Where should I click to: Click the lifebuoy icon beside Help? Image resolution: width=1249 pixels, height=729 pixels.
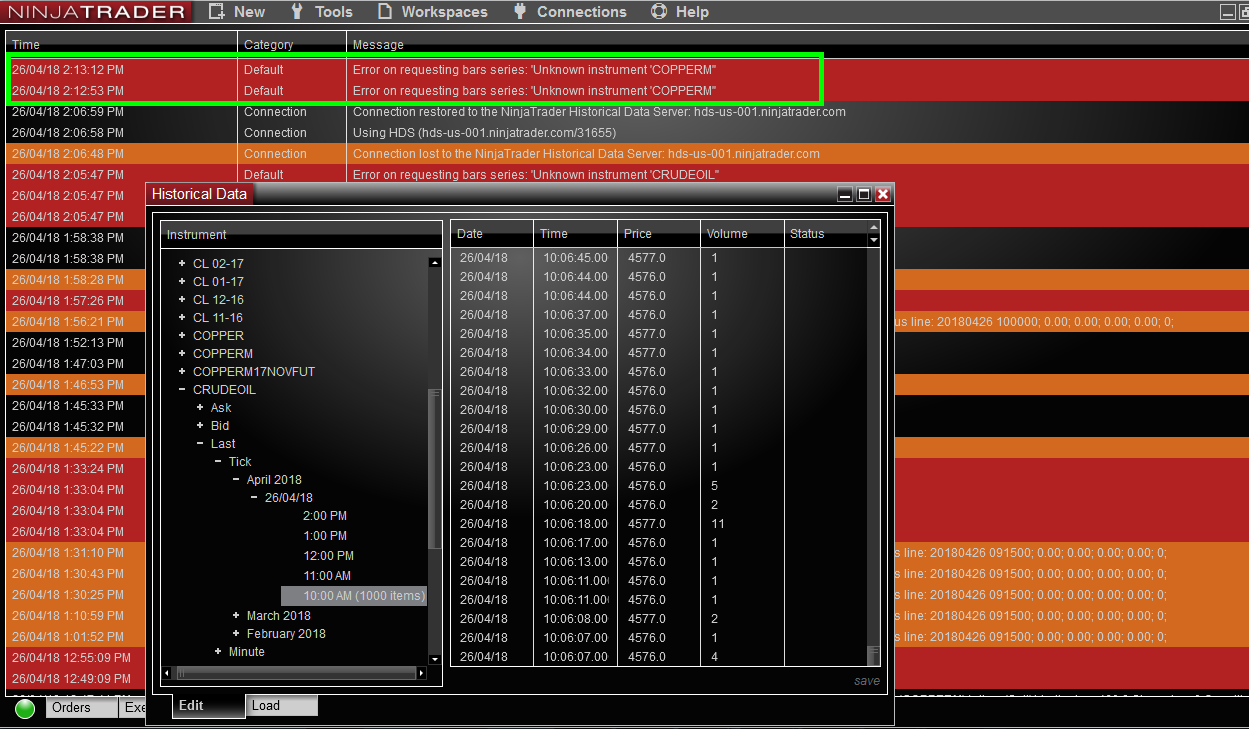pos(659,12)
